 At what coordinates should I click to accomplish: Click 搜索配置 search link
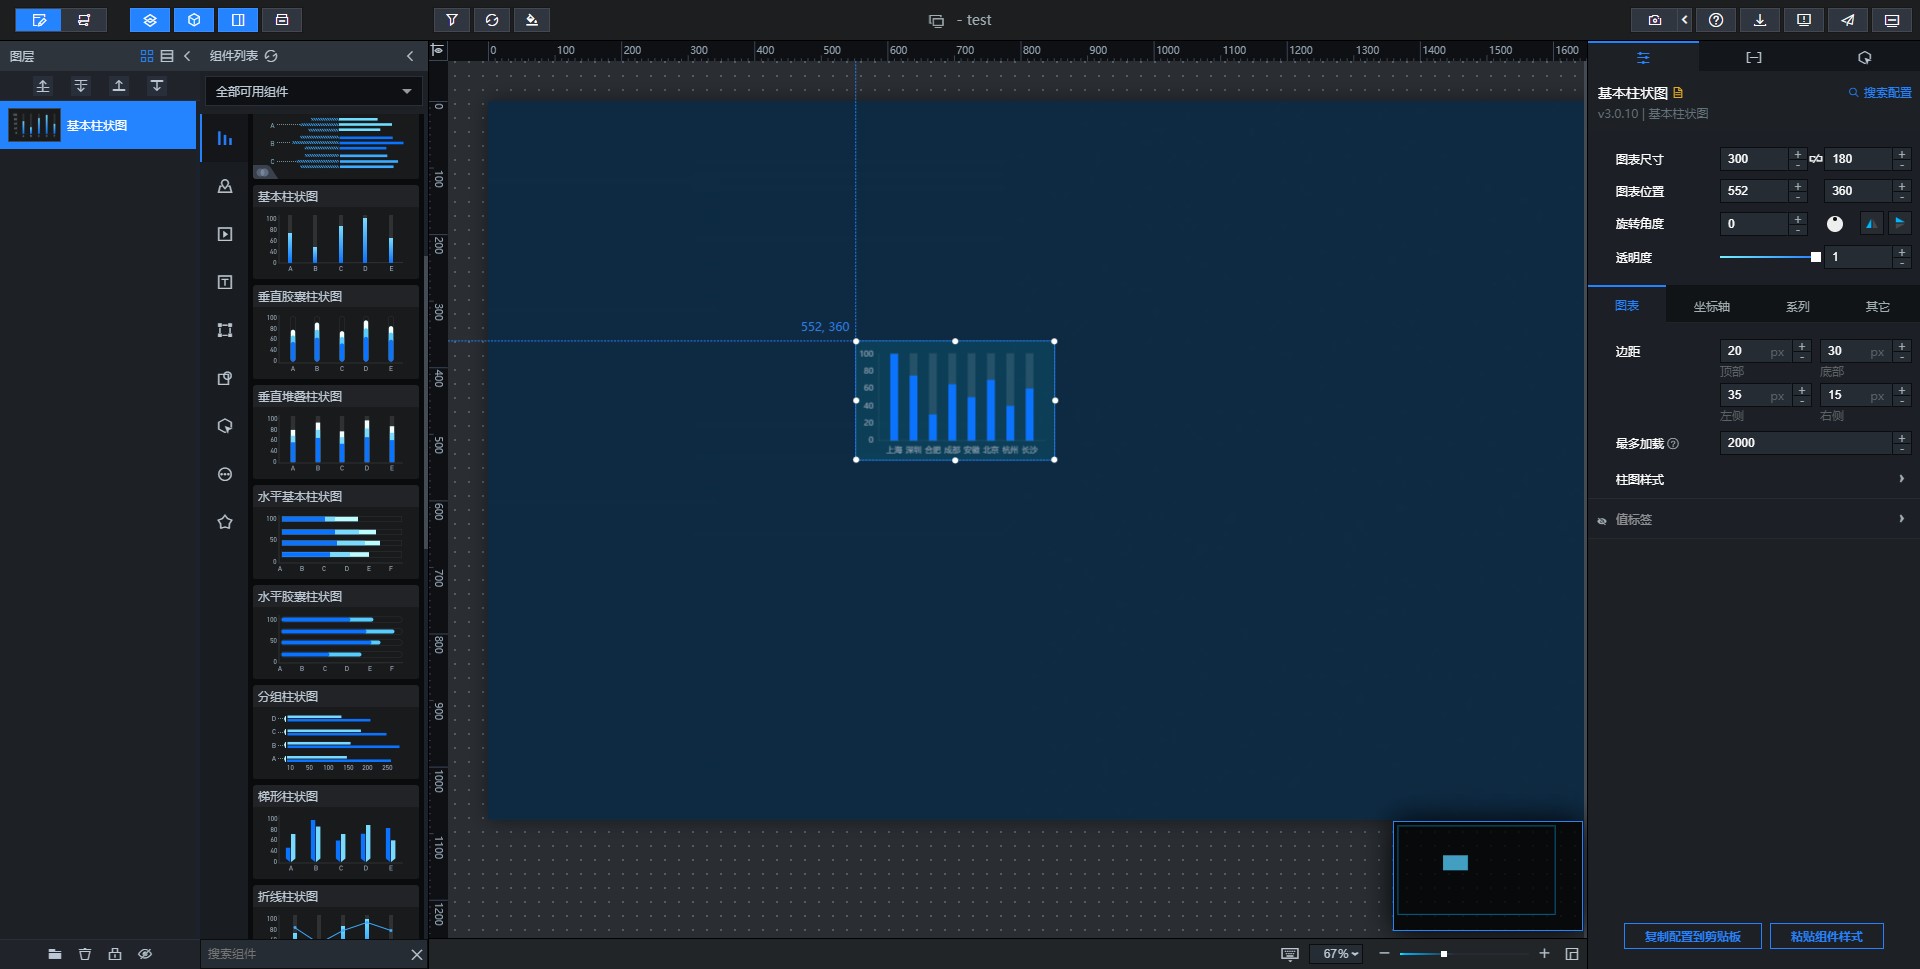(1880, 93)
